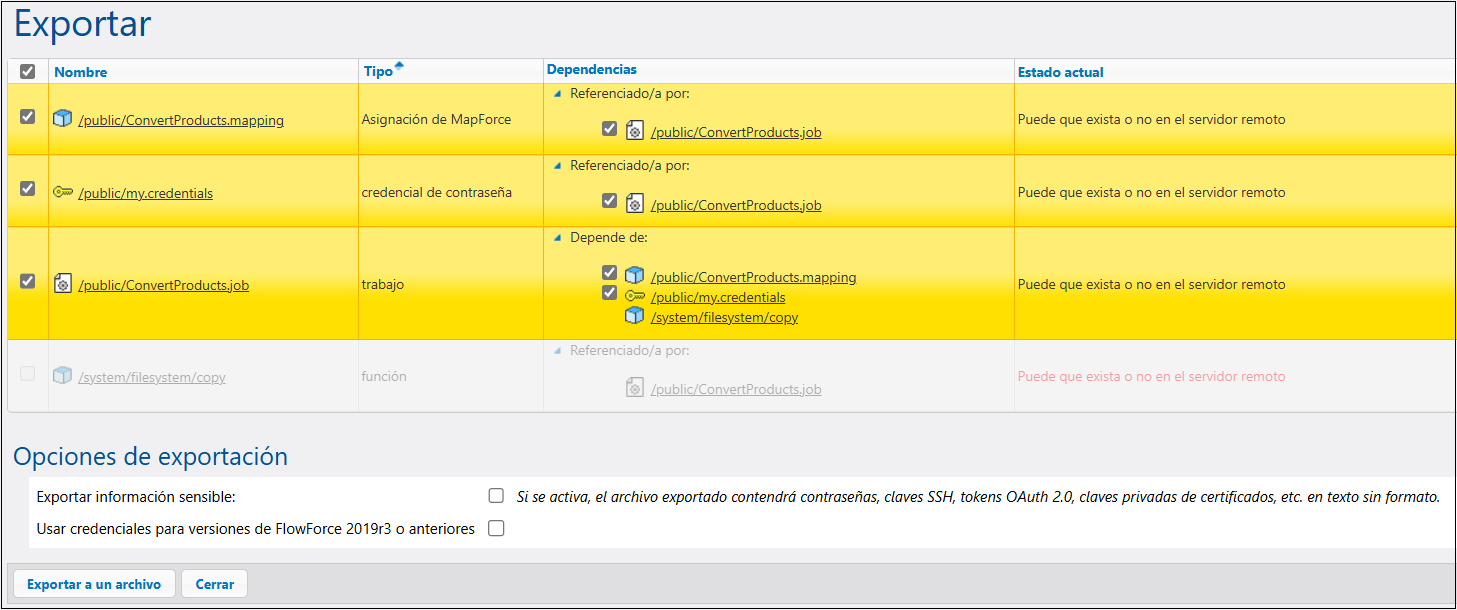Uncheck the my.credentials row checkbox
The width and height of the screenshot is (1457, 610).
point(28,189)
